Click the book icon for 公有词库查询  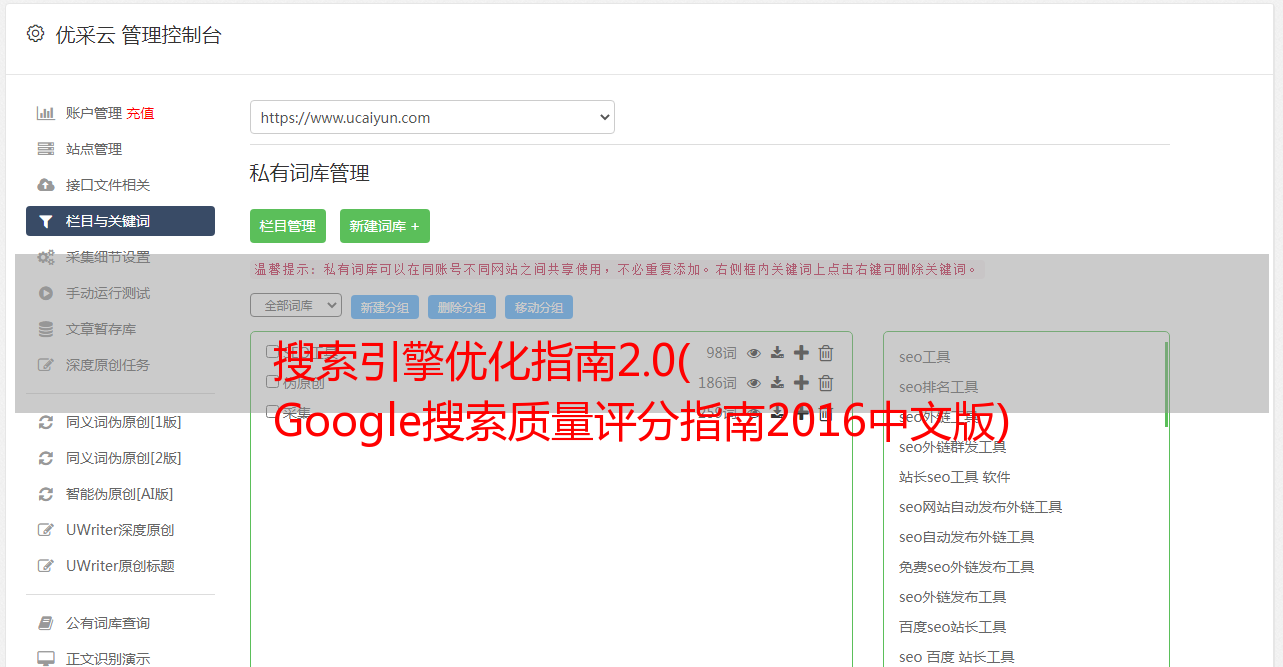(45, 623)
